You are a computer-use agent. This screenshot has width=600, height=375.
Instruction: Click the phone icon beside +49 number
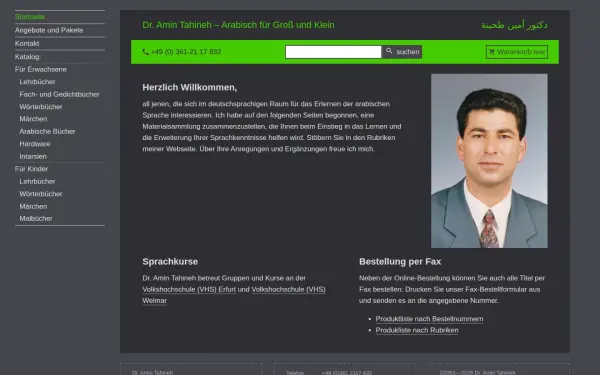click(x=145, y=52)
